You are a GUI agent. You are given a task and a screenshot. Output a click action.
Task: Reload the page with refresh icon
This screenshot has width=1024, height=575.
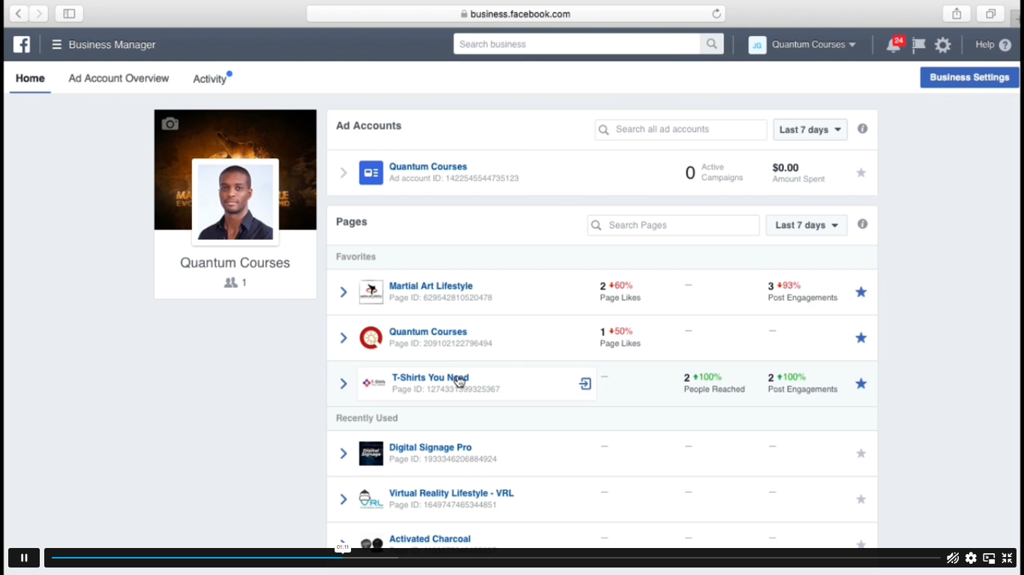pos(716,14)
